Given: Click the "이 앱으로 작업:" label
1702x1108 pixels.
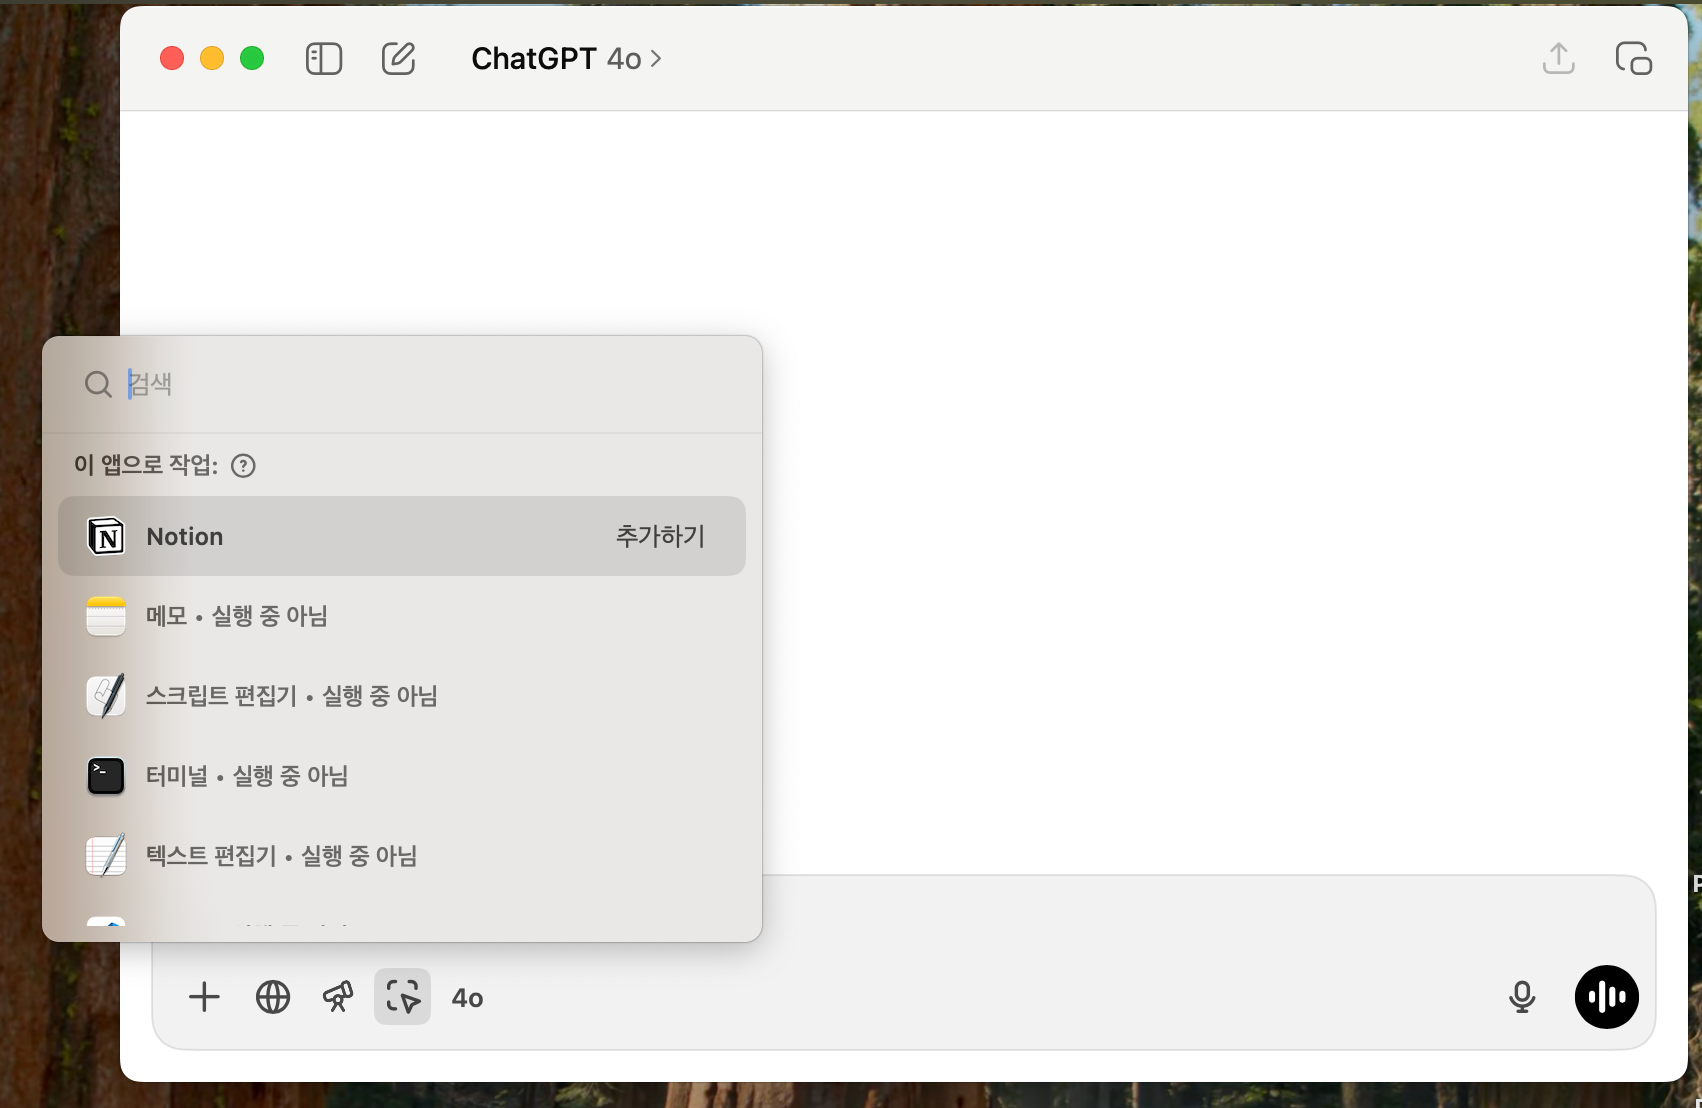Looking at the screenshot, I should (x=146, y=465).
